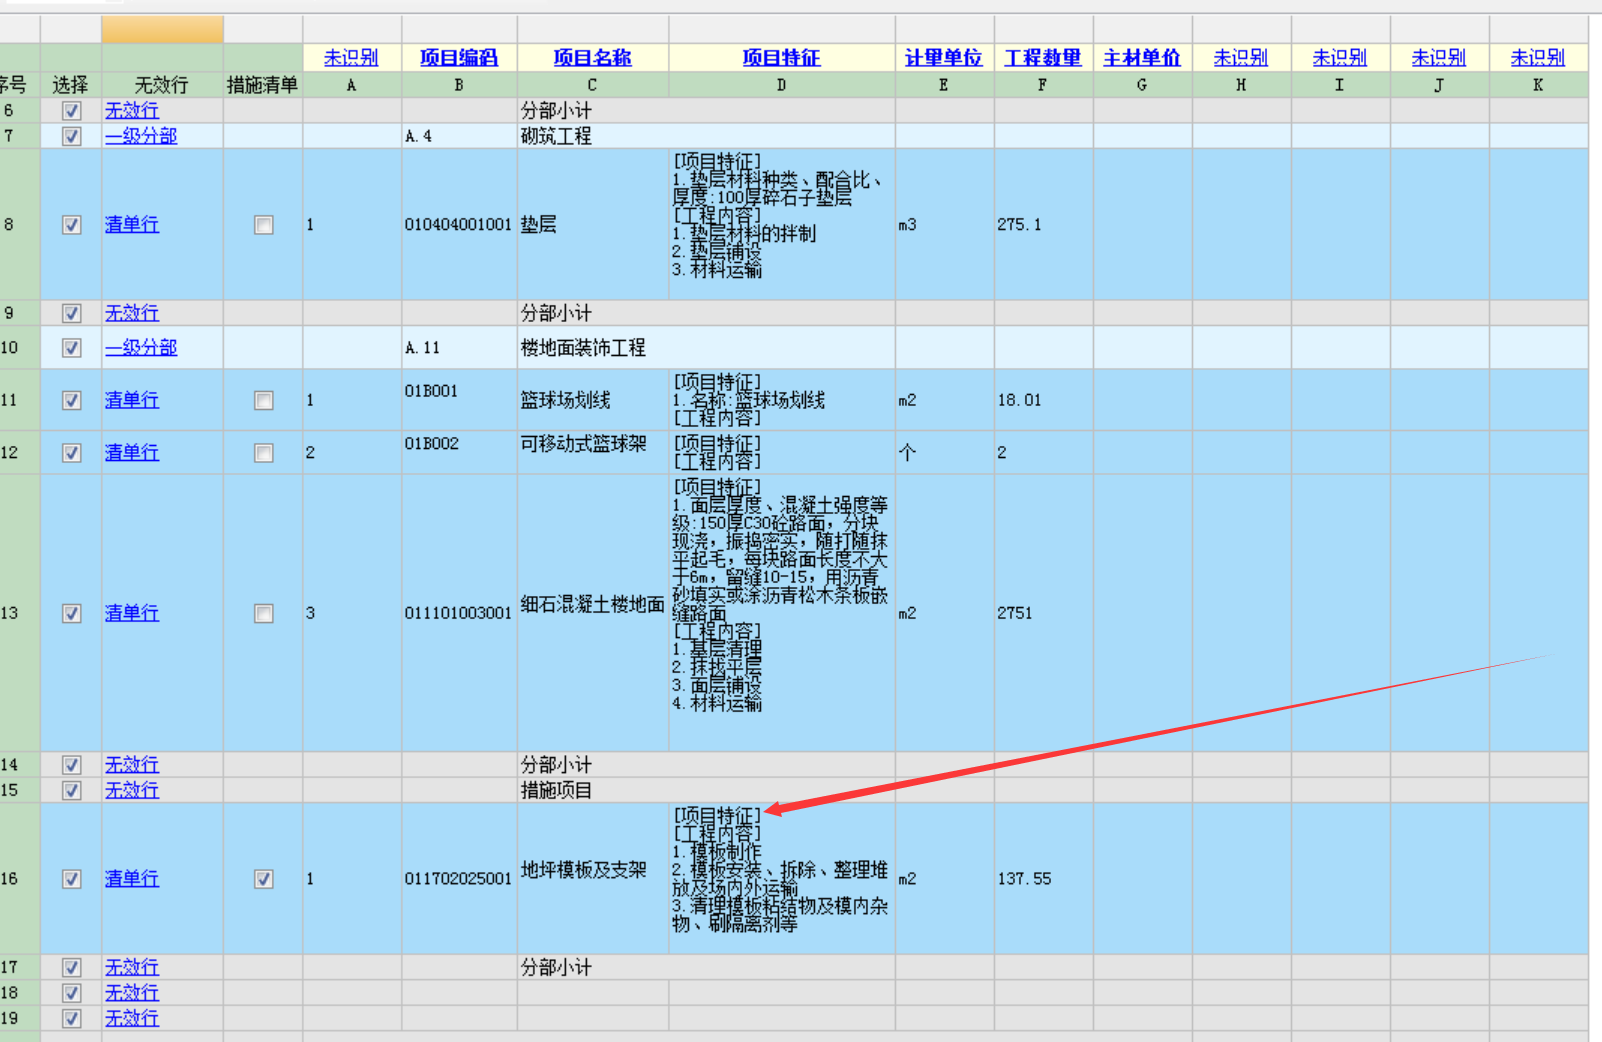Select the unit cell 个 in row 12

click(944, 453)
